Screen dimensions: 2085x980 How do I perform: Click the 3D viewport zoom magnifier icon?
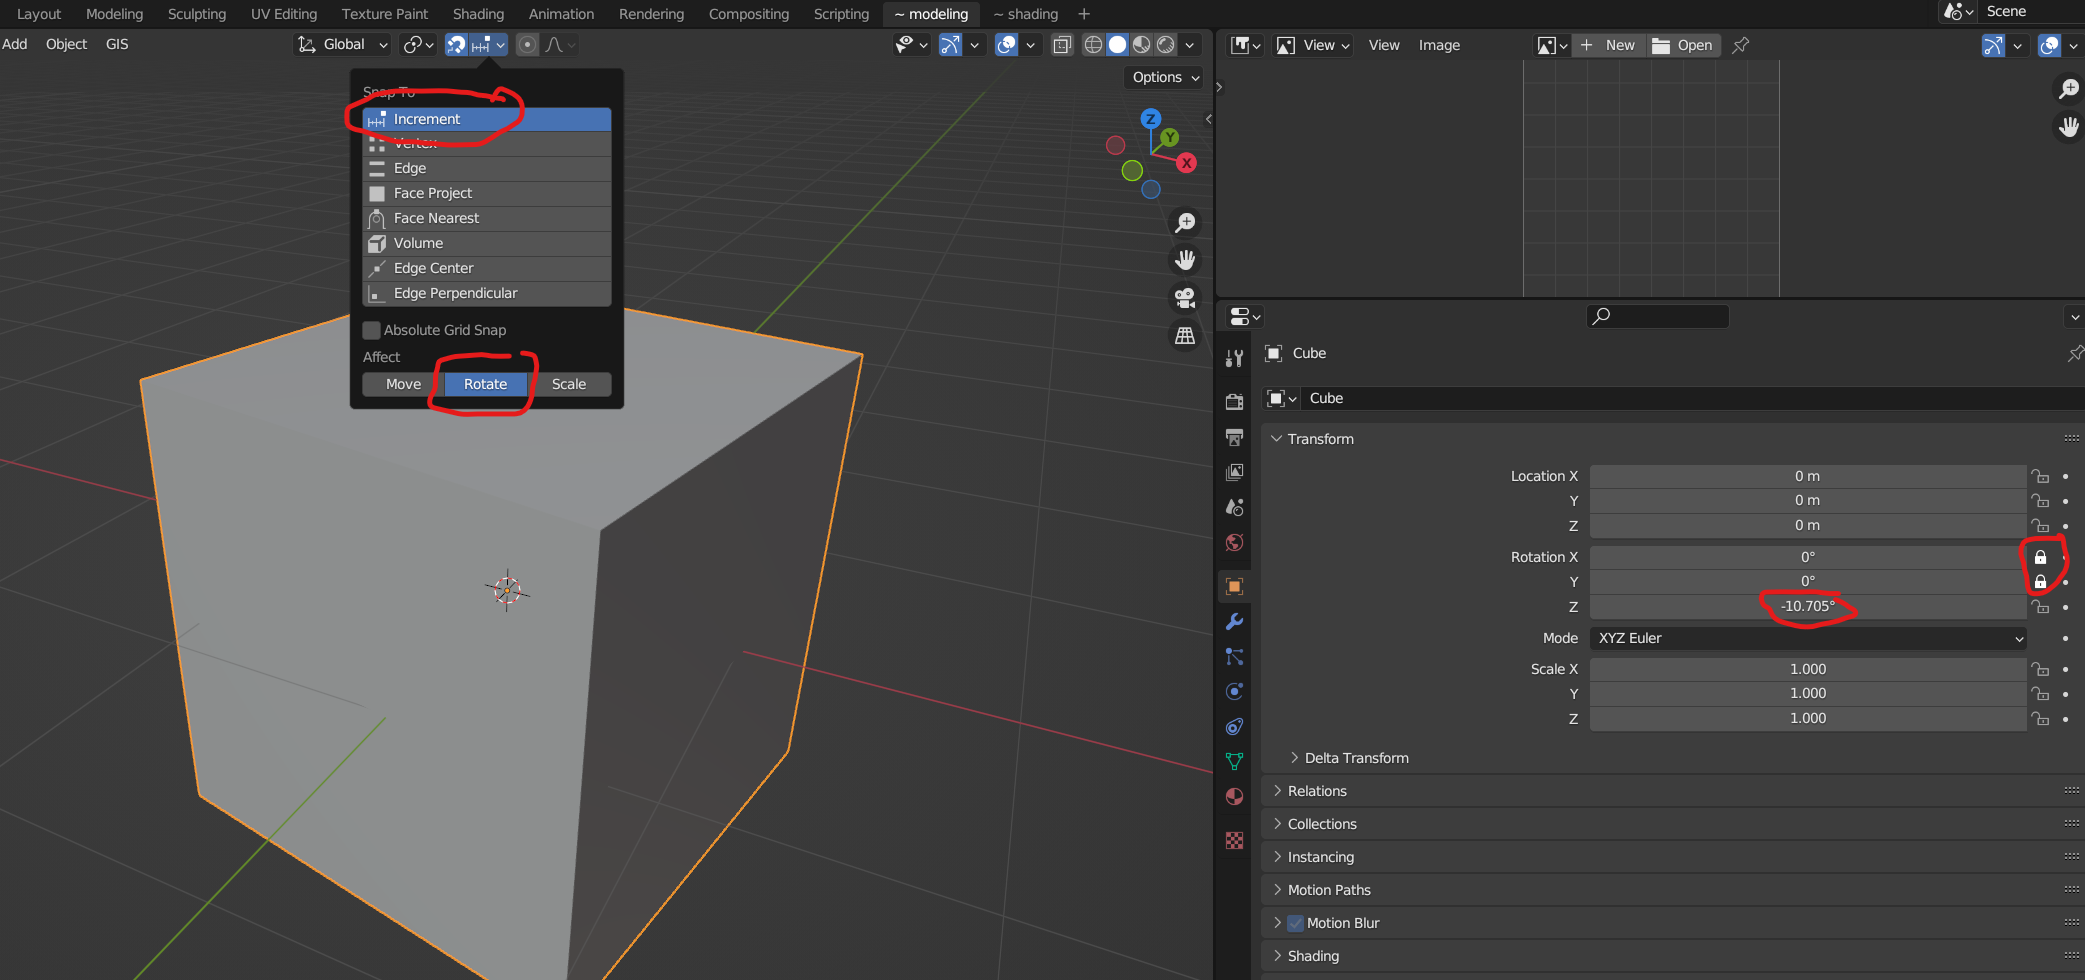1185,222
